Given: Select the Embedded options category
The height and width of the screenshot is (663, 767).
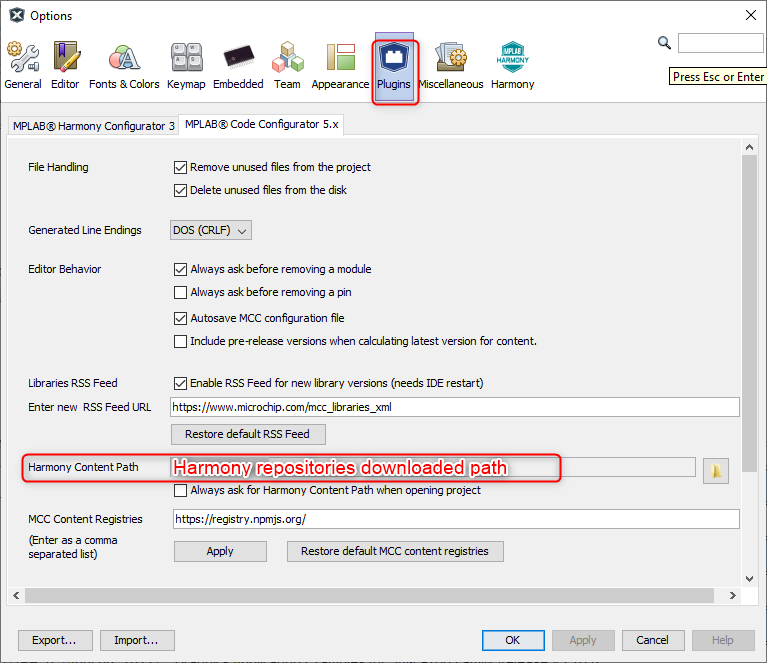Looking at the screenshot, I should coord(238,66).
